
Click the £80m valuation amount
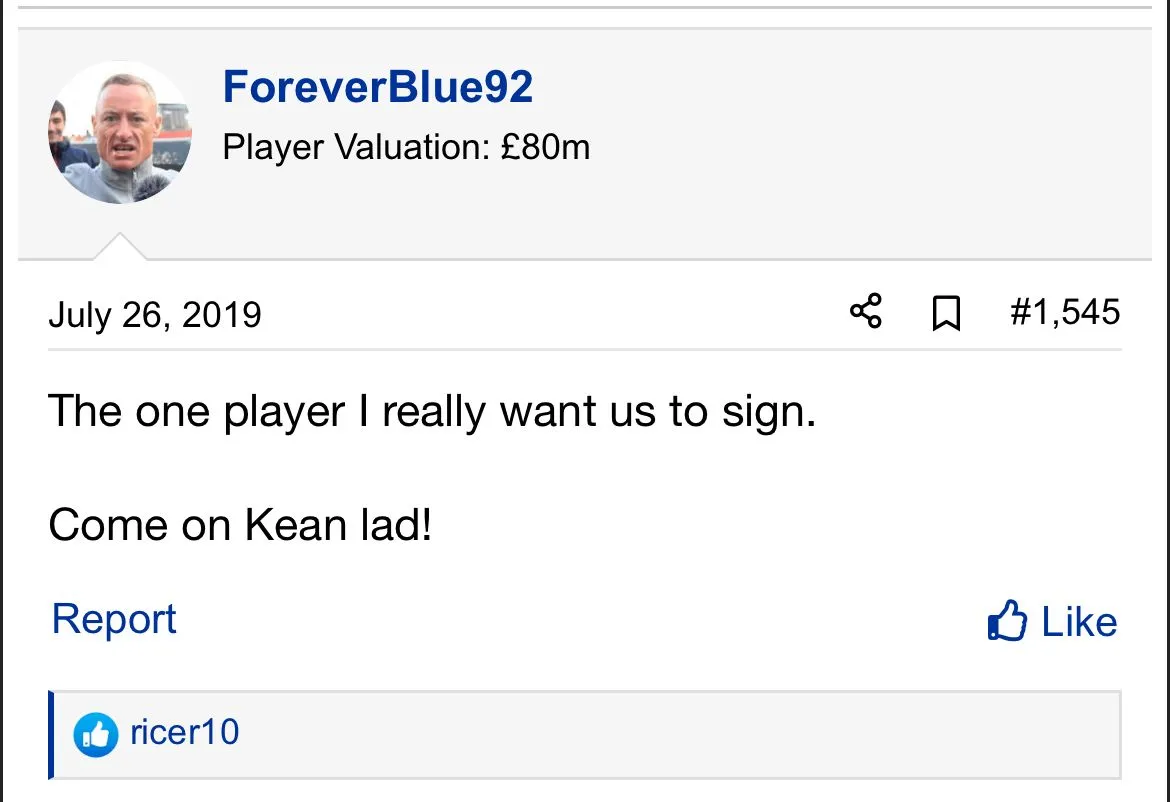545,148
